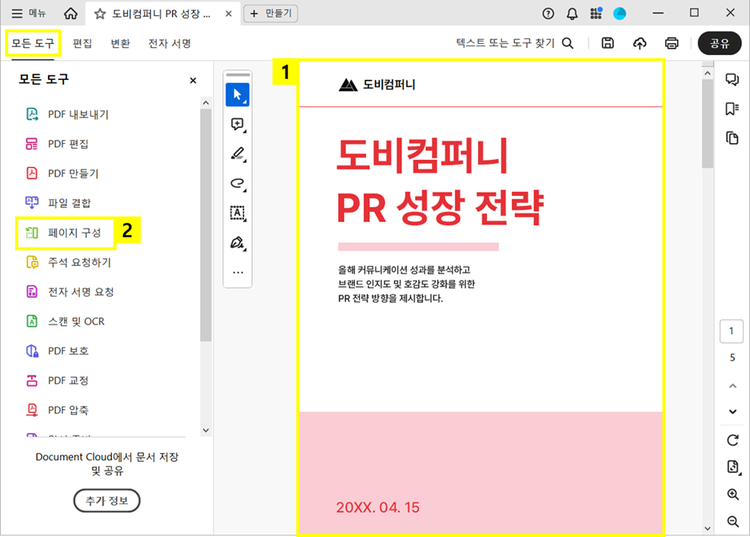This screenshot has width=750, height=537.
Task: Switch to the 편집 tab
Action: coord(82,44)
